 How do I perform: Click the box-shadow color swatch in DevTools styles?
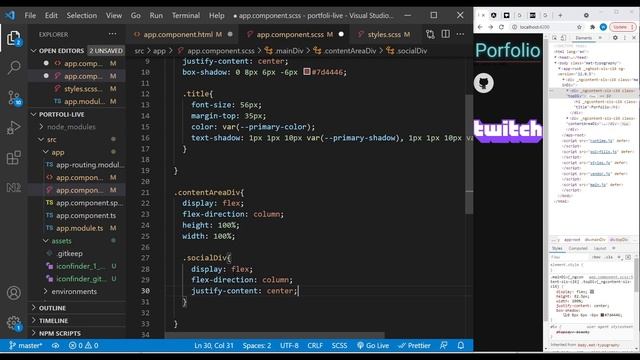pos(603,315)
